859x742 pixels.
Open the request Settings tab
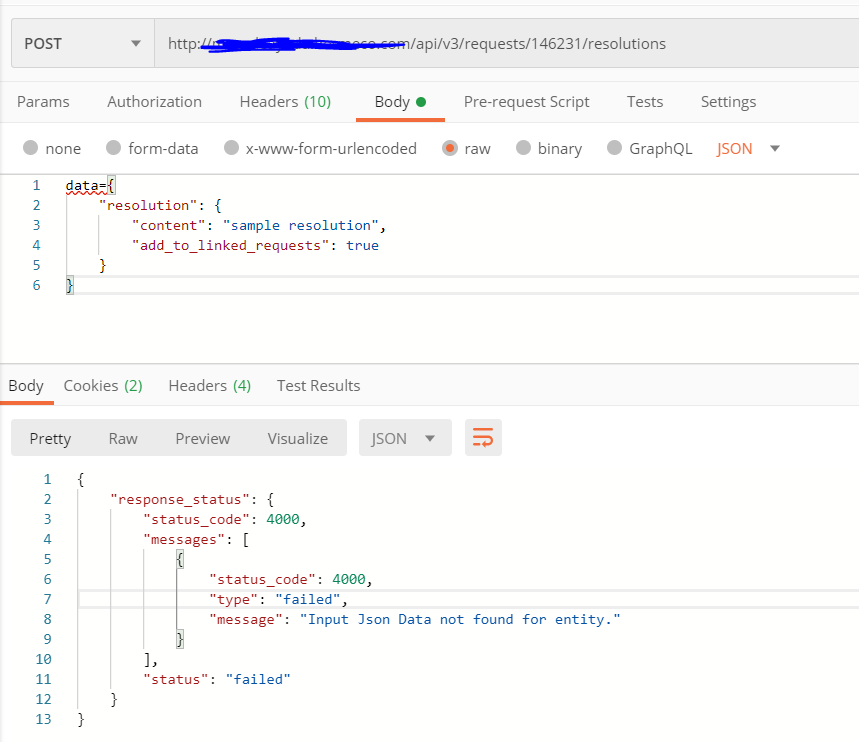[x=728, y=102]
